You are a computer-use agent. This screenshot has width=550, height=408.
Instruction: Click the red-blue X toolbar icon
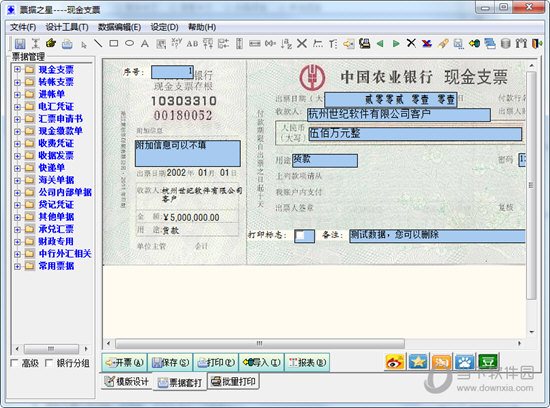point(427,44)
